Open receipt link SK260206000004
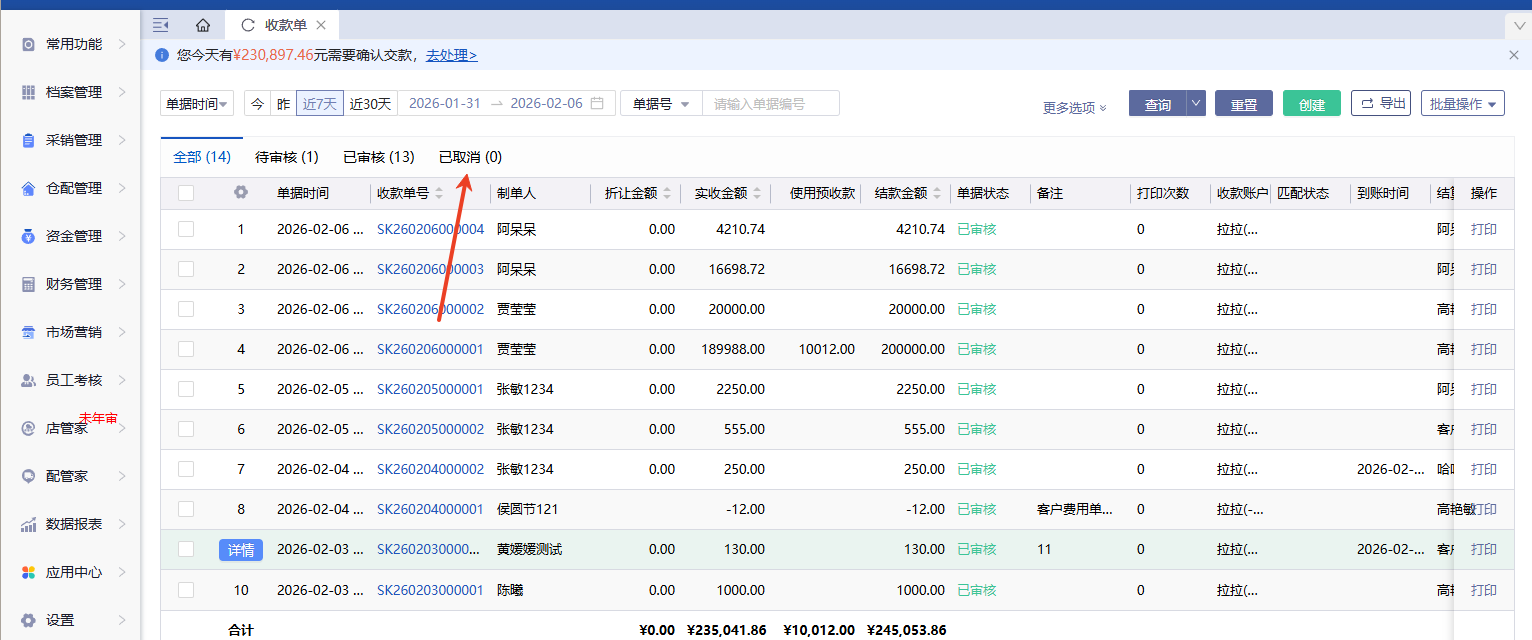The height and width of the screenshot is (640, 1532). 430,229
